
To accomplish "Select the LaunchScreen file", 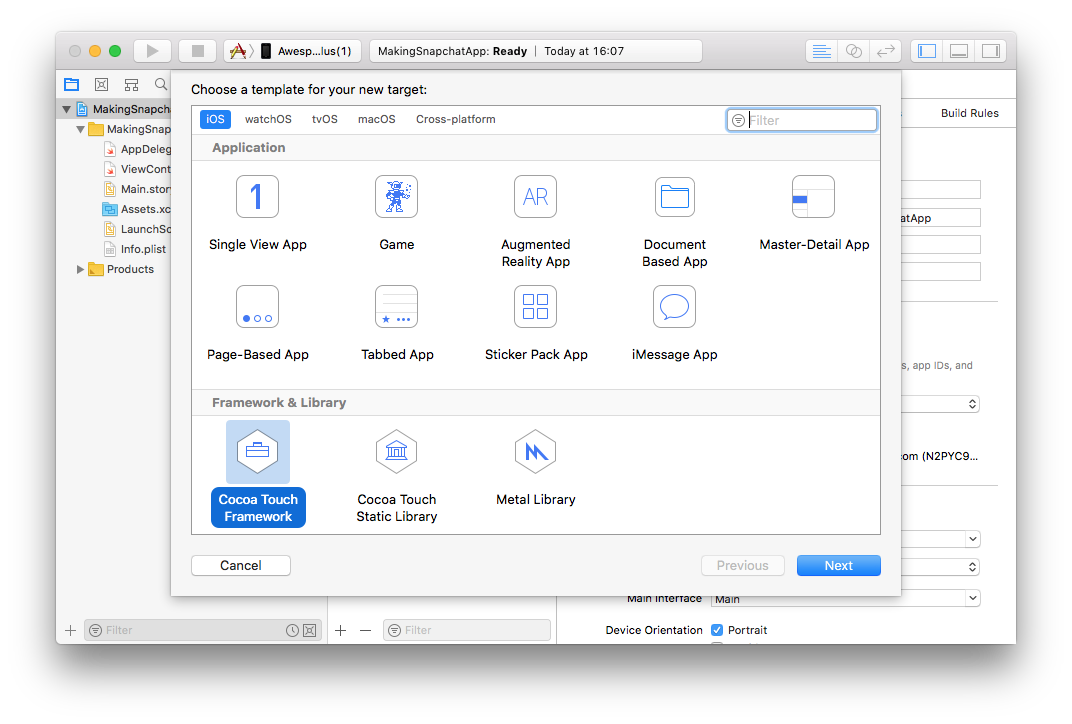I will (x=137, y=229).
